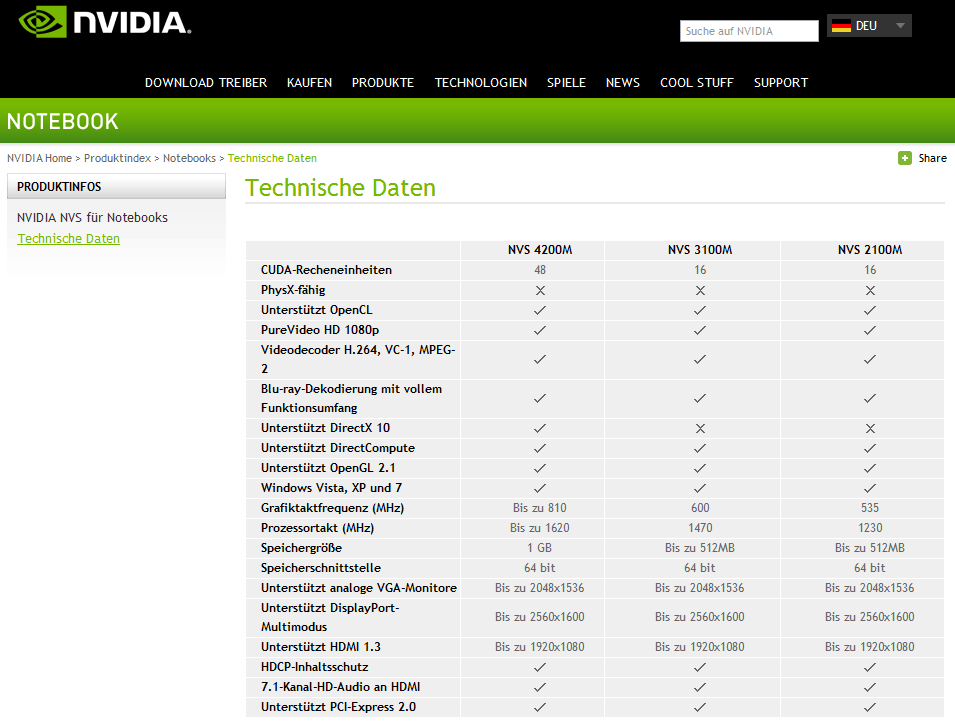
Task: Click the PRODUKTINFOS sidebar header
Action: tap(116, 186)
